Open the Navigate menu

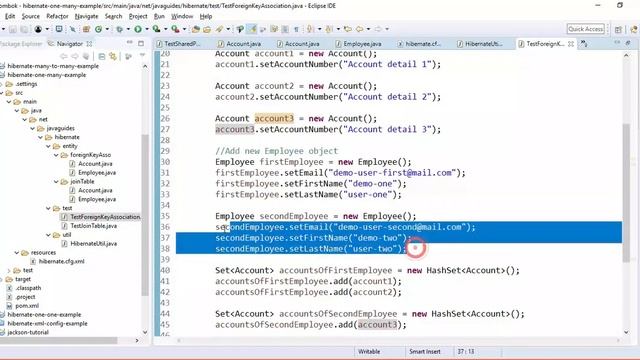(87, 16)
